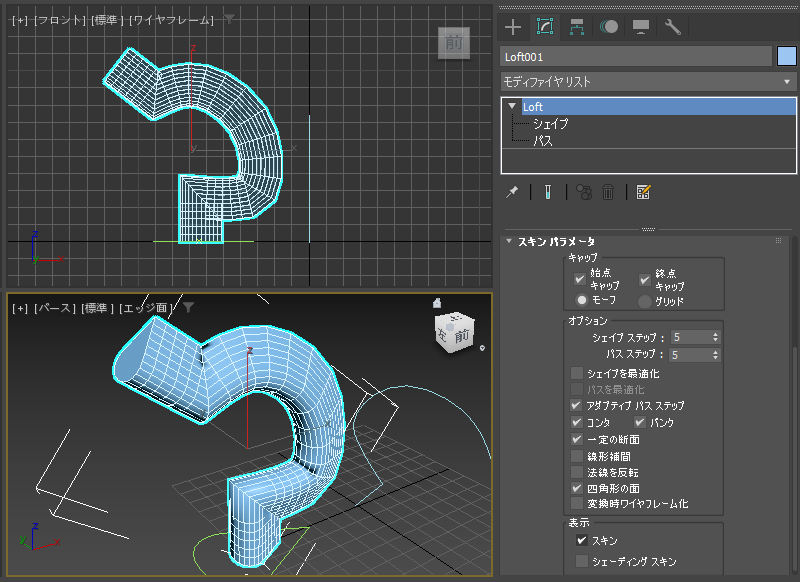Click the Pin Stack icon
800x582 pixels.
point(512,192)
